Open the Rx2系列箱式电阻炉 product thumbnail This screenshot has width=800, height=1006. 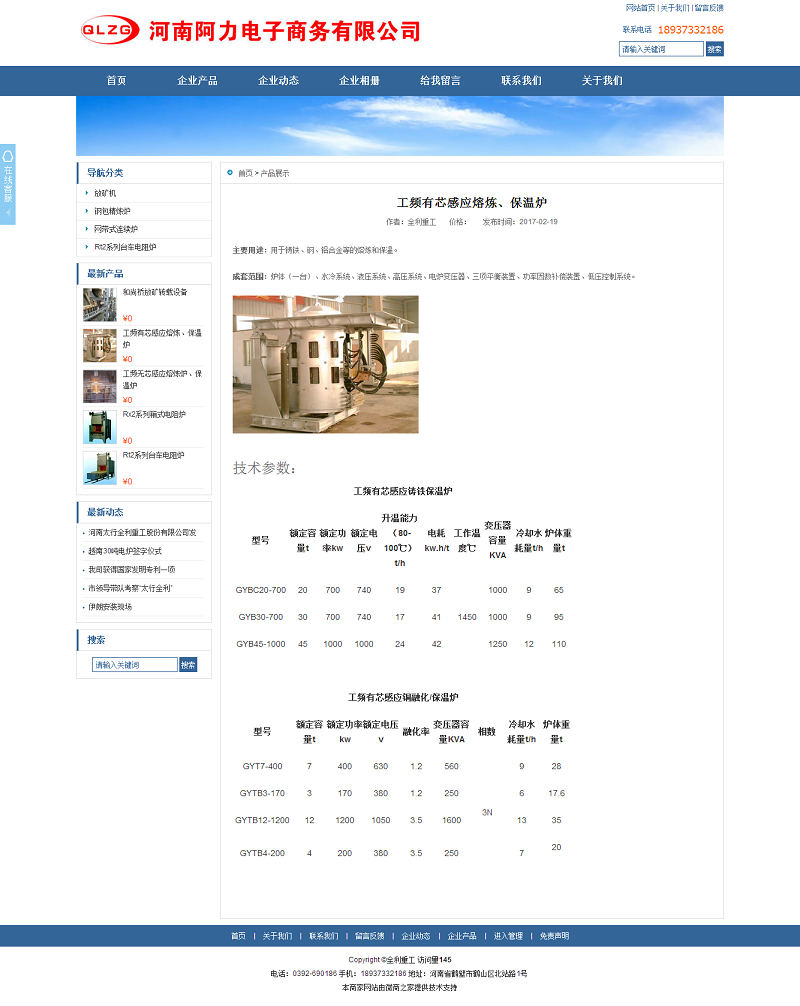pyautogui.click(x=99, y=426)
